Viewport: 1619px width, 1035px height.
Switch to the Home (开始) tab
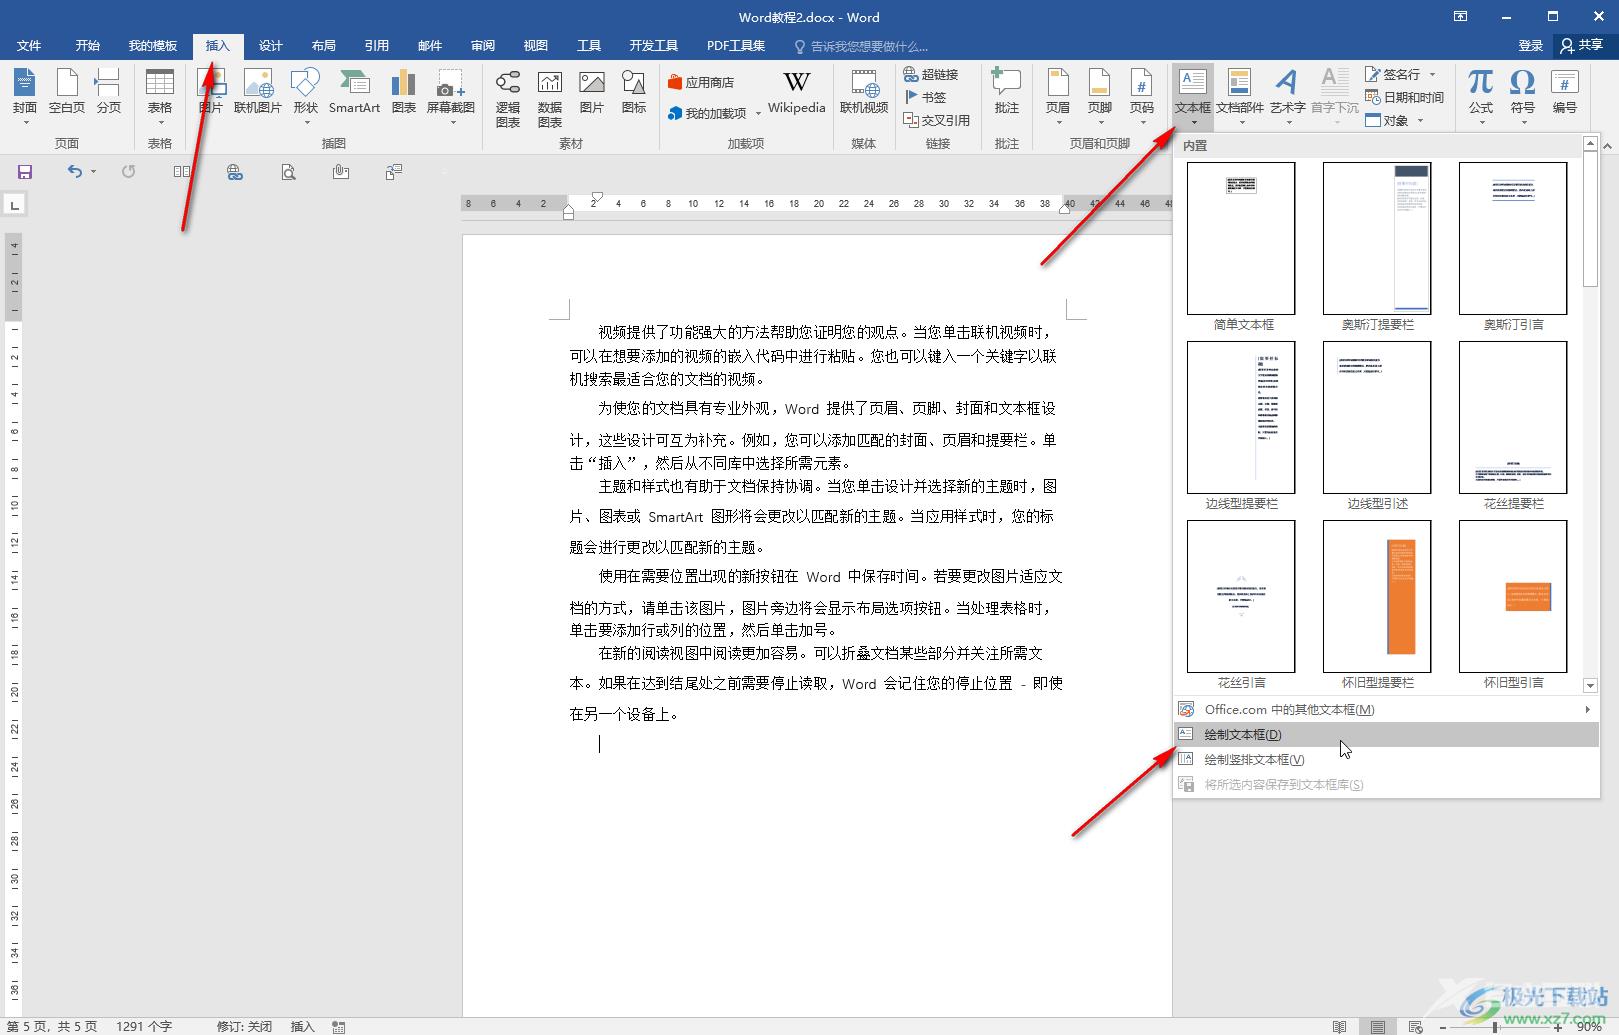[88, 46]
